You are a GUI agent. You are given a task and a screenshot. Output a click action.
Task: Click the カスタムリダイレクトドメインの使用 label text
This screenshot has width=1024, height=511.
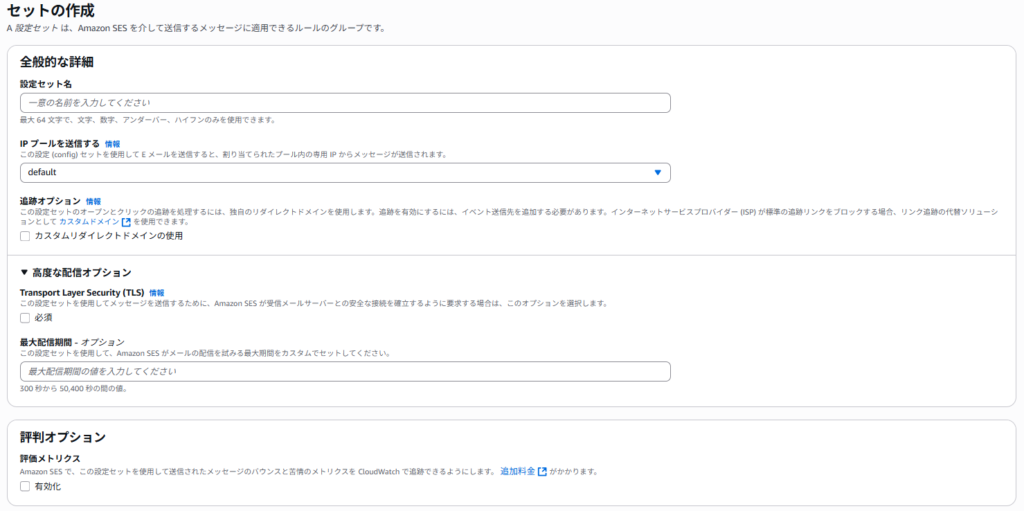pyautogui.click(x=108, y=237)
